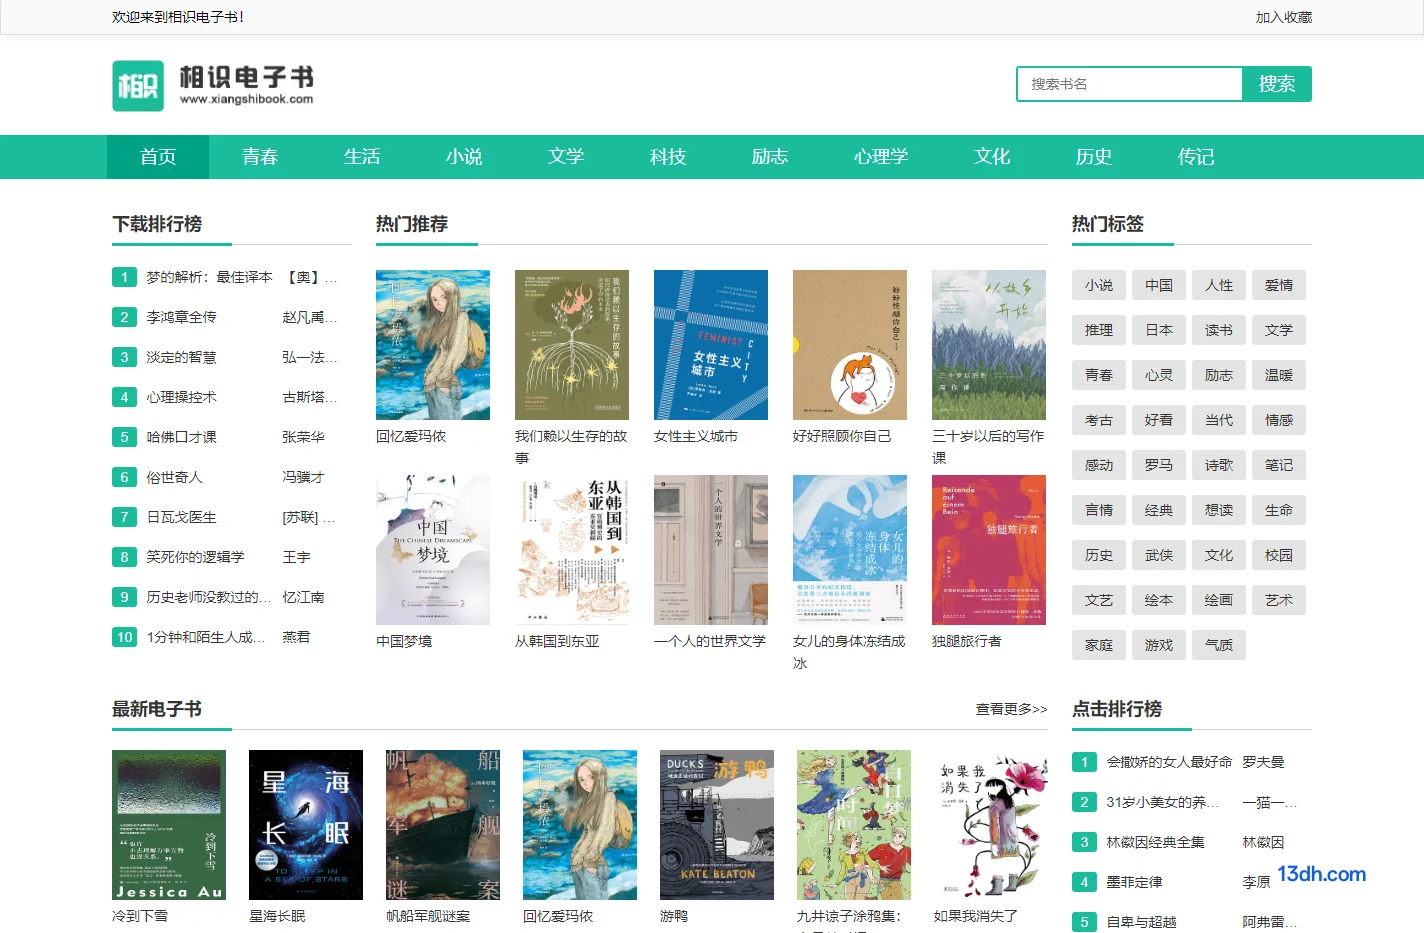Open 帆船军舰谜案 book cover
Screen dimensions: 1424x933
pyautogui.click(x=443, y=825)
